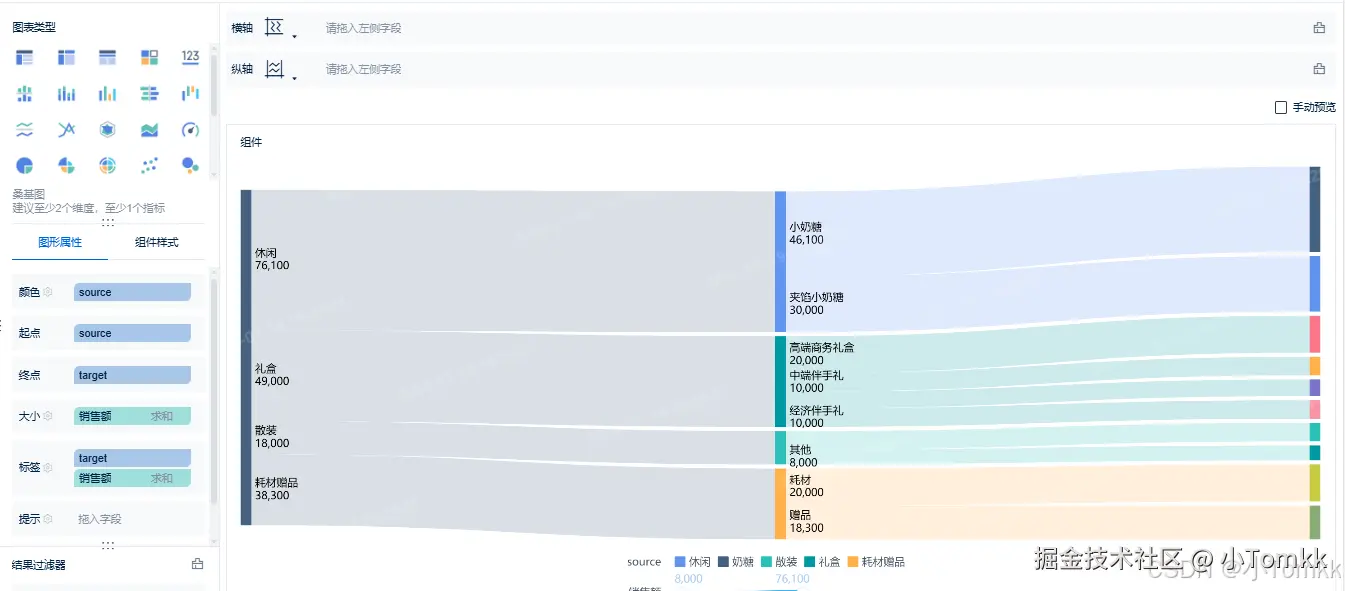Screen dimensions: 1345x591
Task: Click the 耗材赠品 orange legend color swatch
Action: (852, 562)
